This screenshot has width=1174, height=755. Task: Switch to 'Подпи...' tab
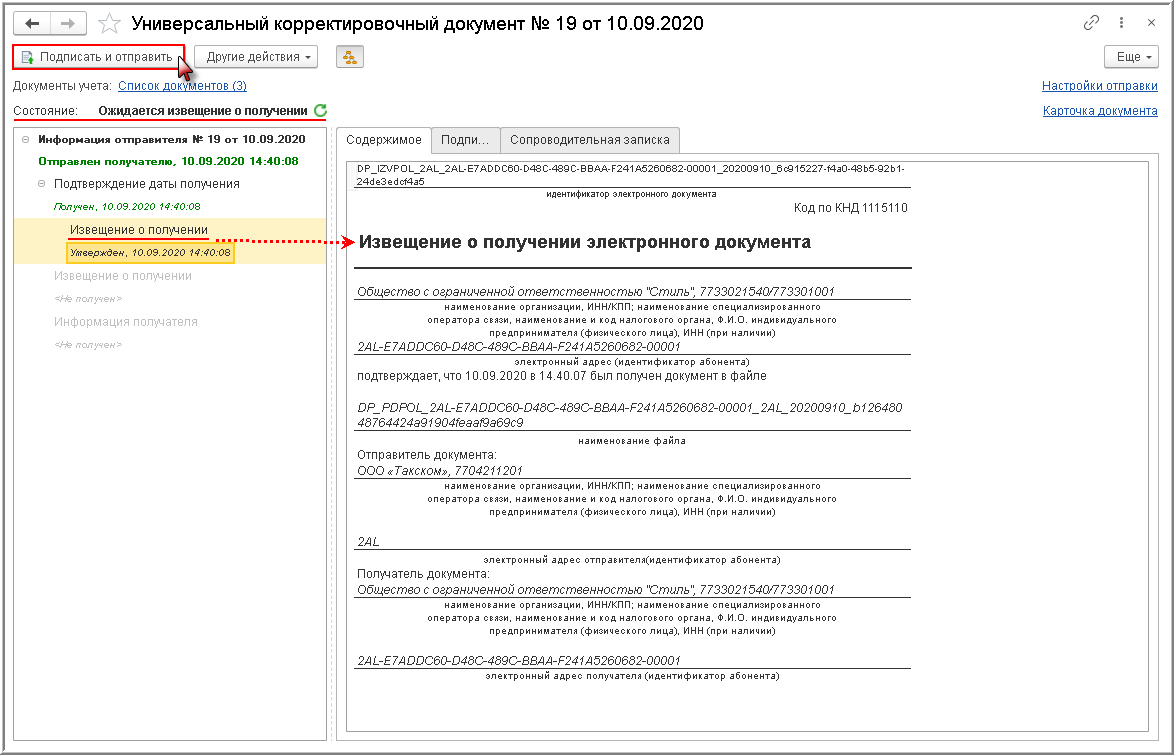click(465, 140)
